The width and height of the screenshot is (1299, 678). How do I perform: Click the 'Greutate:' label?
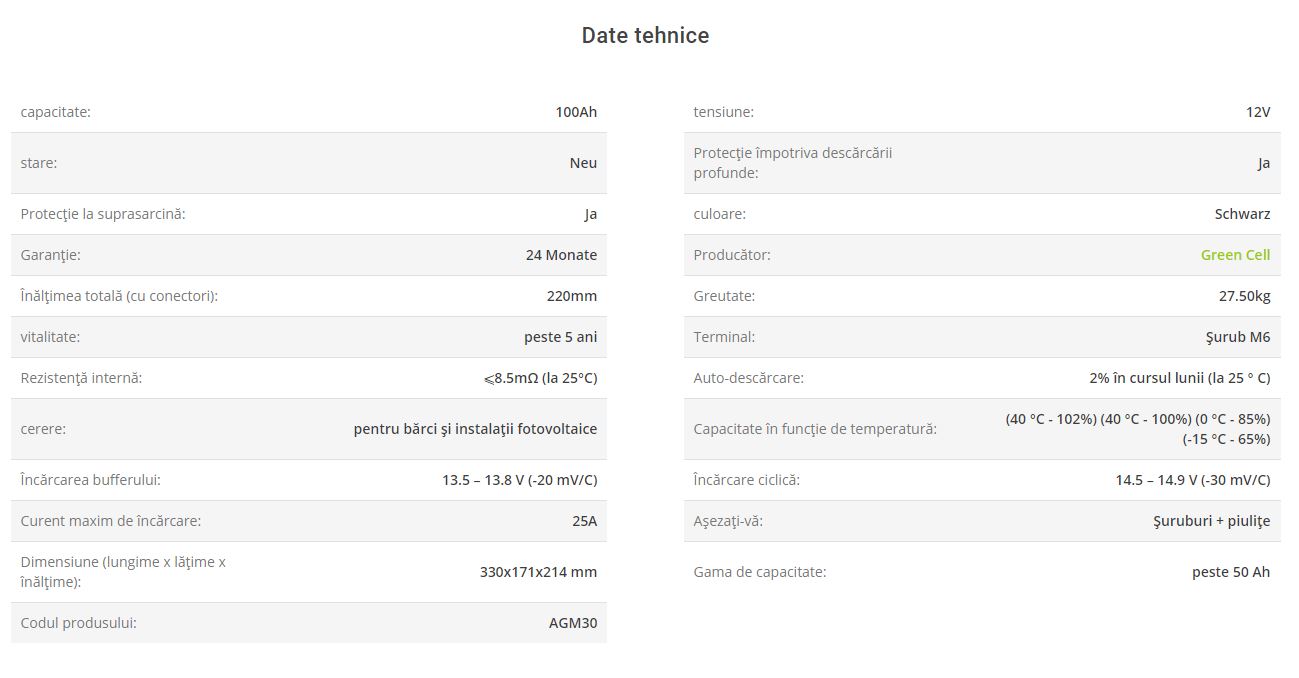724,296
